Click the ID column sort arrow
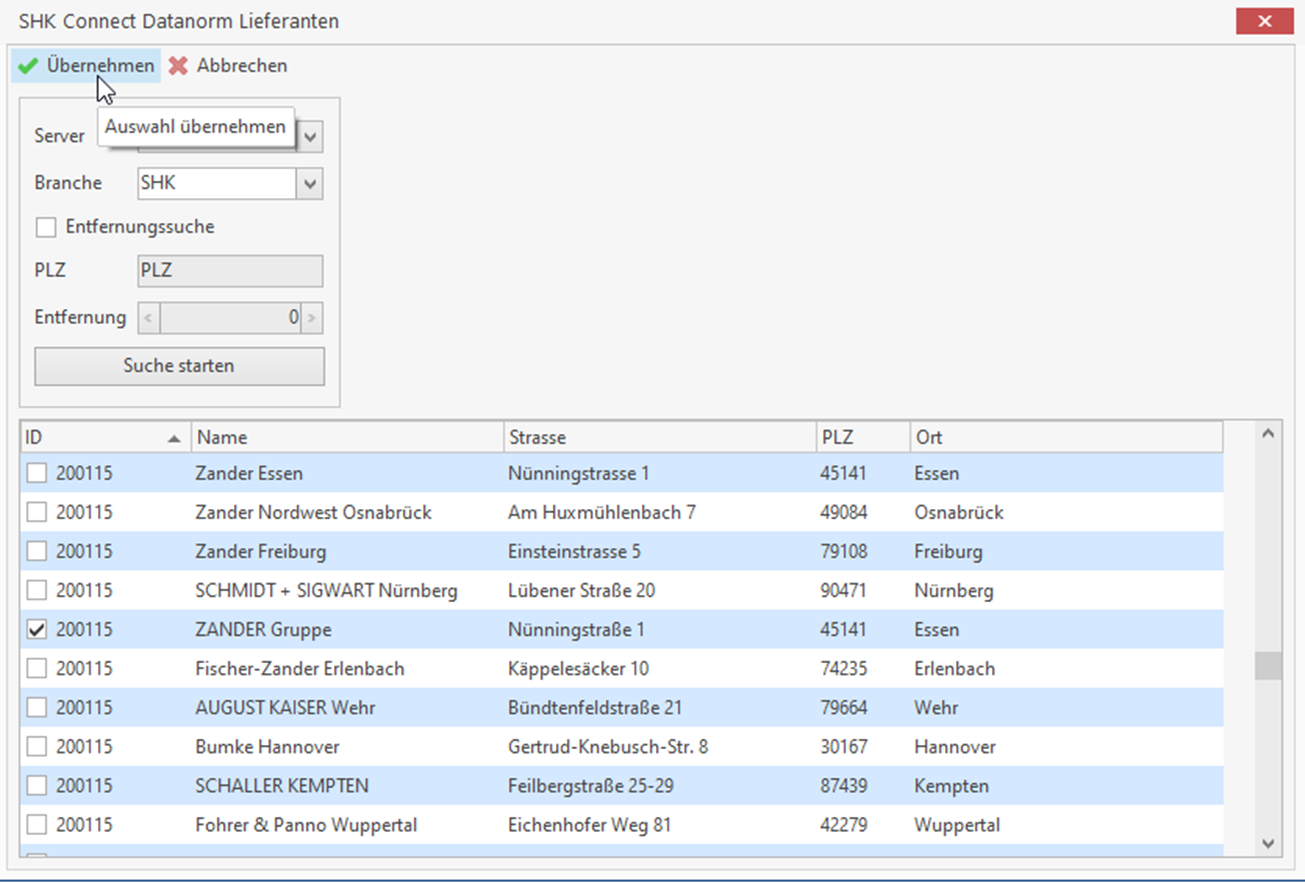 pos(175,438)
